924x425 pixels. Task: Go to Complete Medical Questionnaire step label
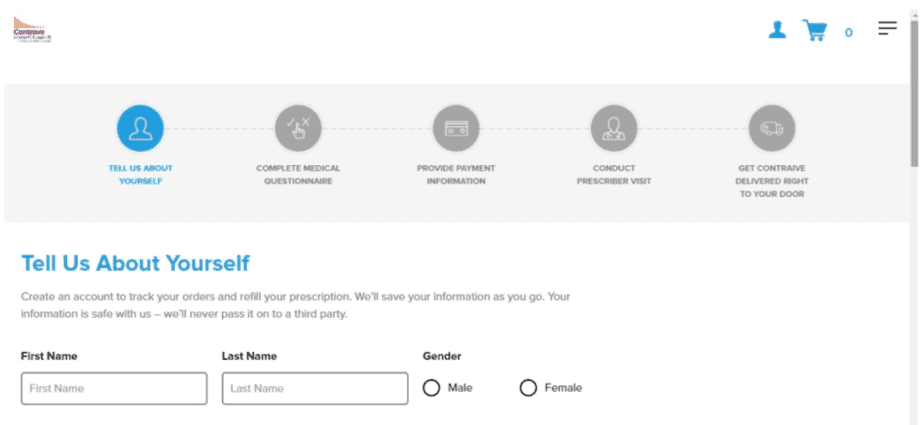[298, 174]
